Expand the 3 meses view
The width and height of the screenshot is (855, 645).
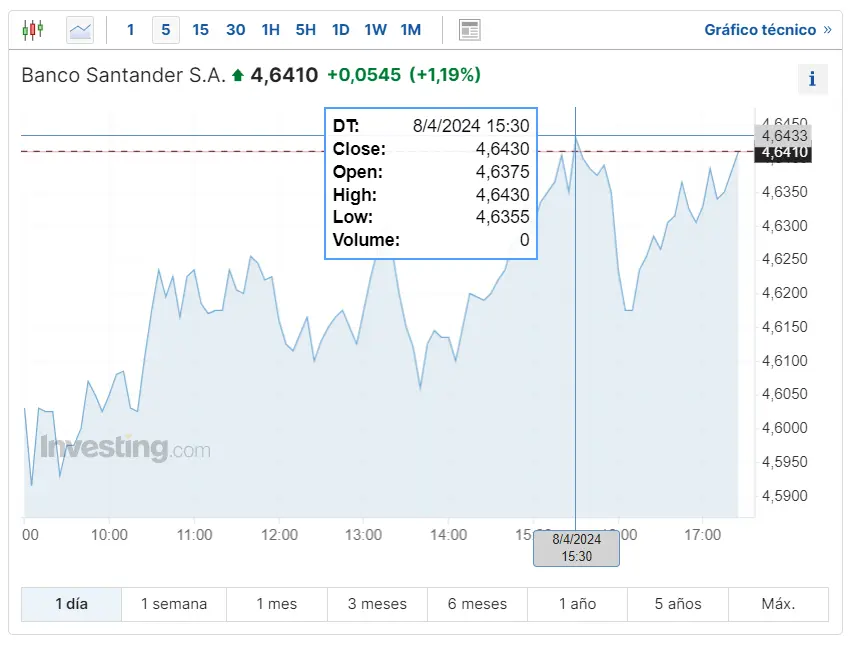[x=377, y=603]
